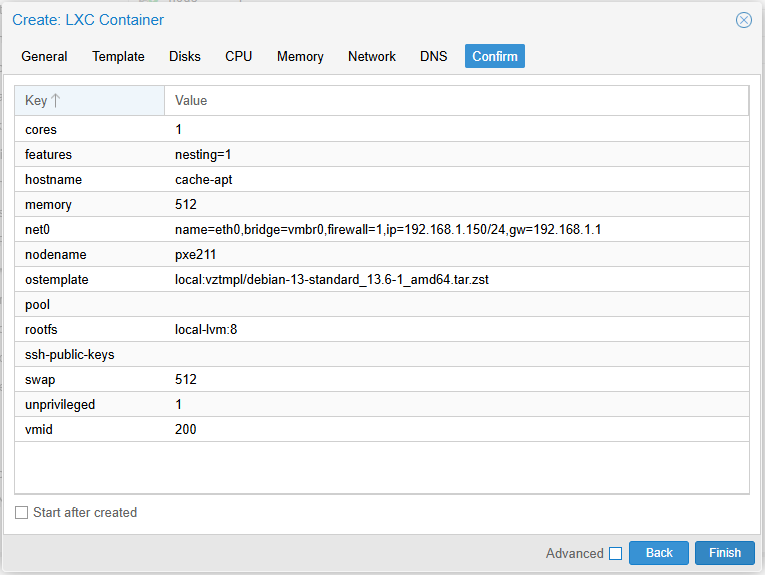Viewport: 765px width, 575px height.
Task: Select the ssh-public-keys row key
Action: tap(90, 355)
